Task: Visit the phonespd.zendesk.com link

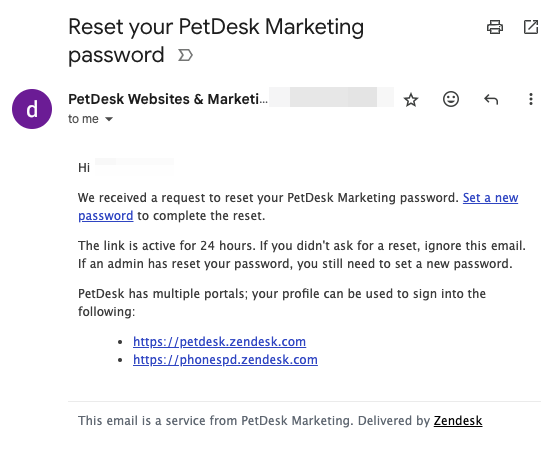Action: pos(225,359)
